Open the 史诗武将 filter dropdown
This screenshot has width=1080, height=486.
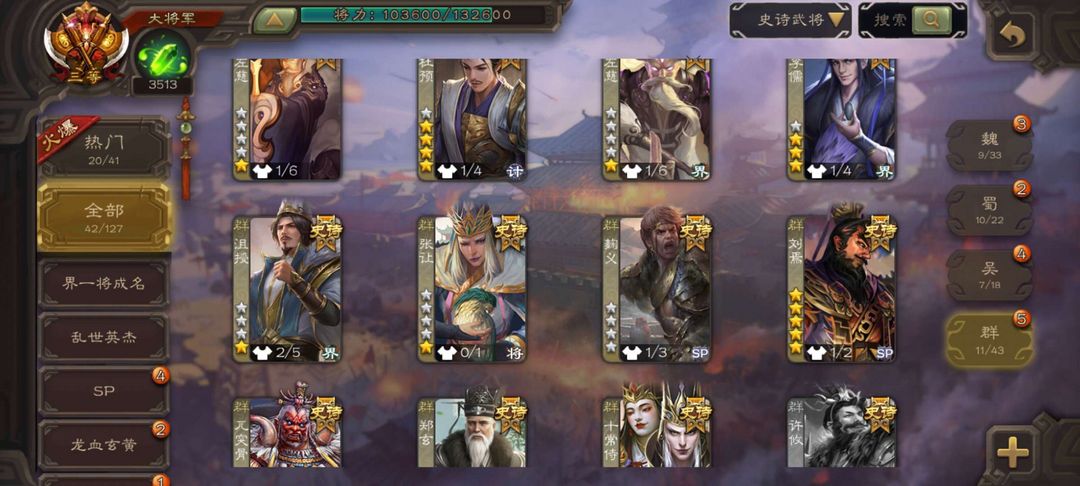click(790, 20)
